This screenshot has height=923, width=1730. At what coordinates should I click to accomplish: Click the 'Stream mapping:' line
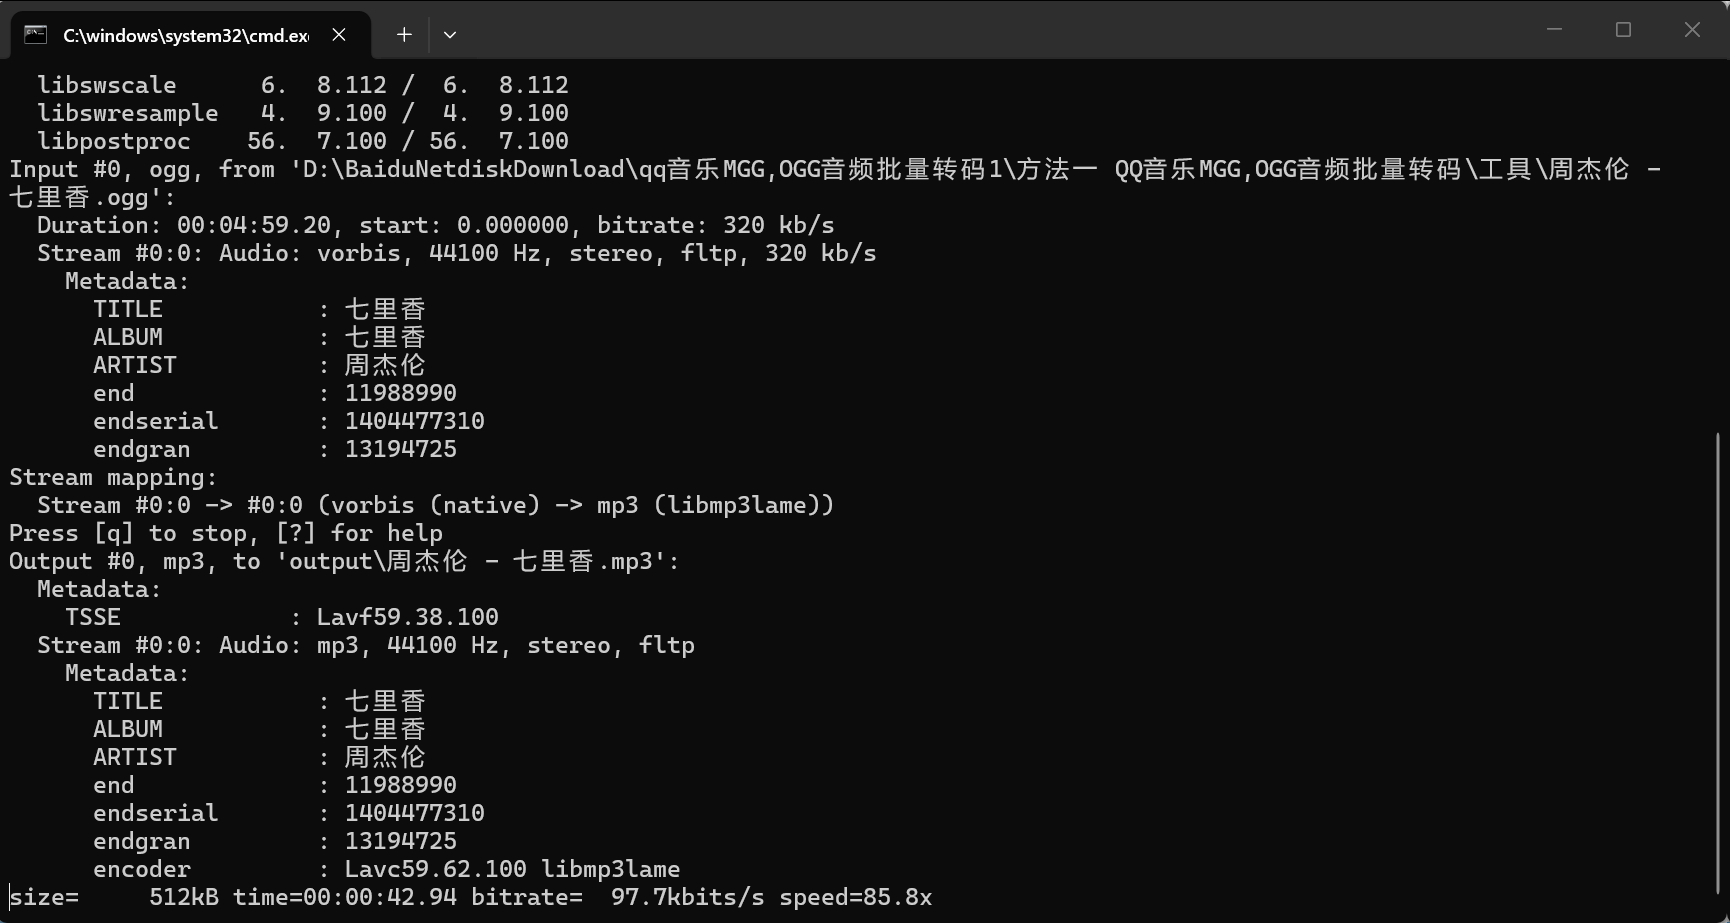pyautogui.click(x=113, y=477)
